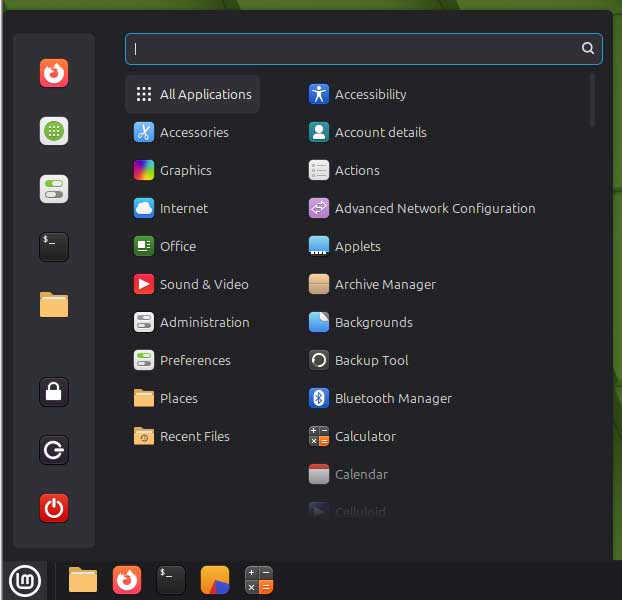Click the search magnifier icon

pyautogui.click(x=587, y=48)
